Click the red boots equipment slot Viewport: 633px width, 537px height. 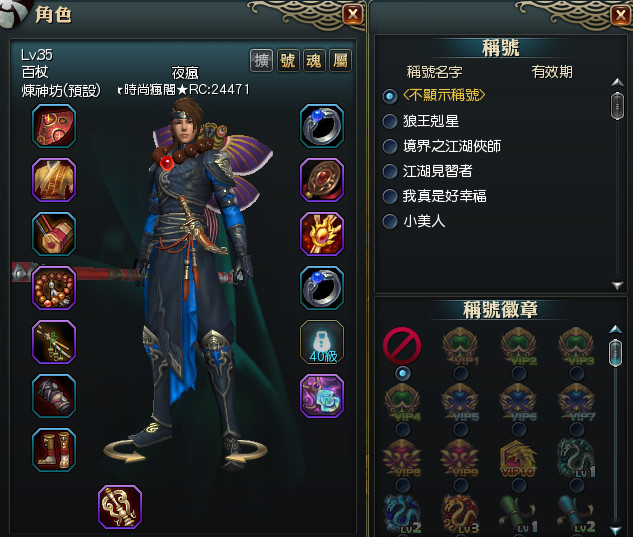pyautogui.click(x=54, y=450)
